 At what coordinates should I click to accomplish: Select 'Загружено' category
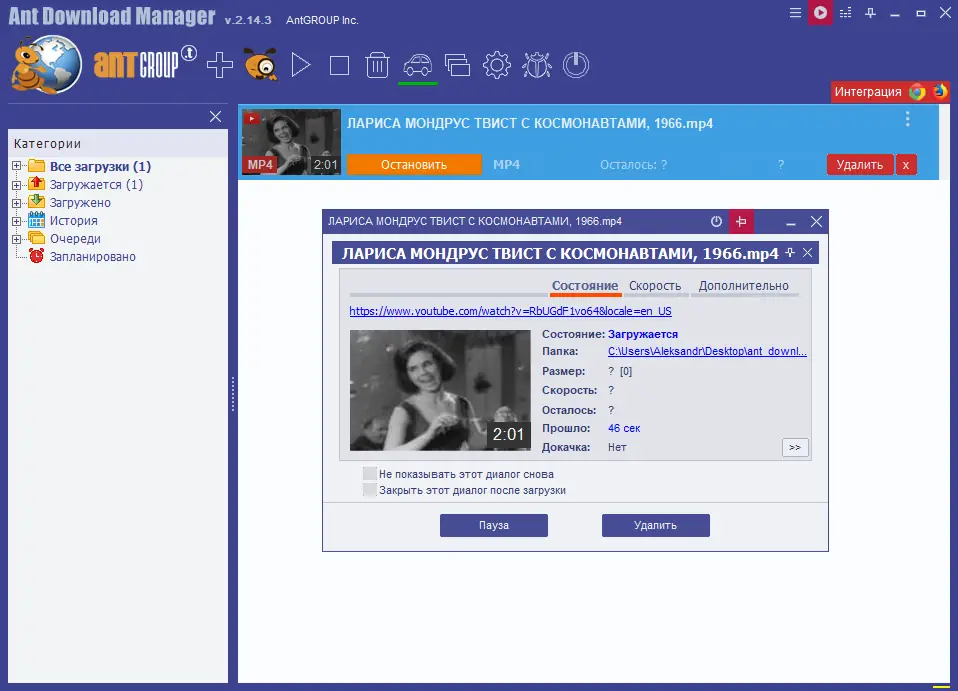80,202
